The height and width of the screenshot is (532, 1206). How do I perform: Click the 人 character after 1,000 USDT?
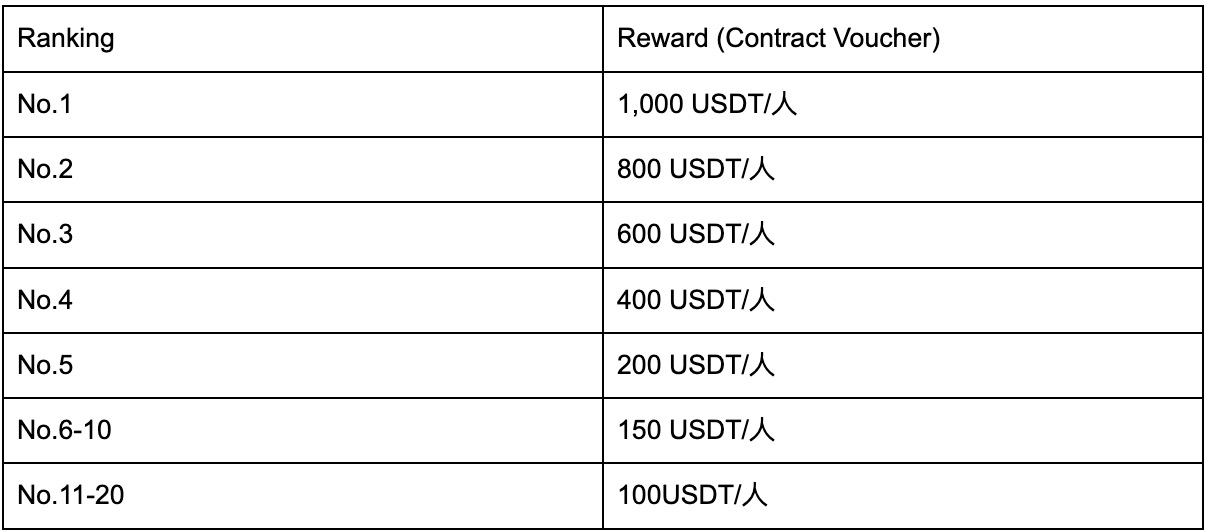784,105
